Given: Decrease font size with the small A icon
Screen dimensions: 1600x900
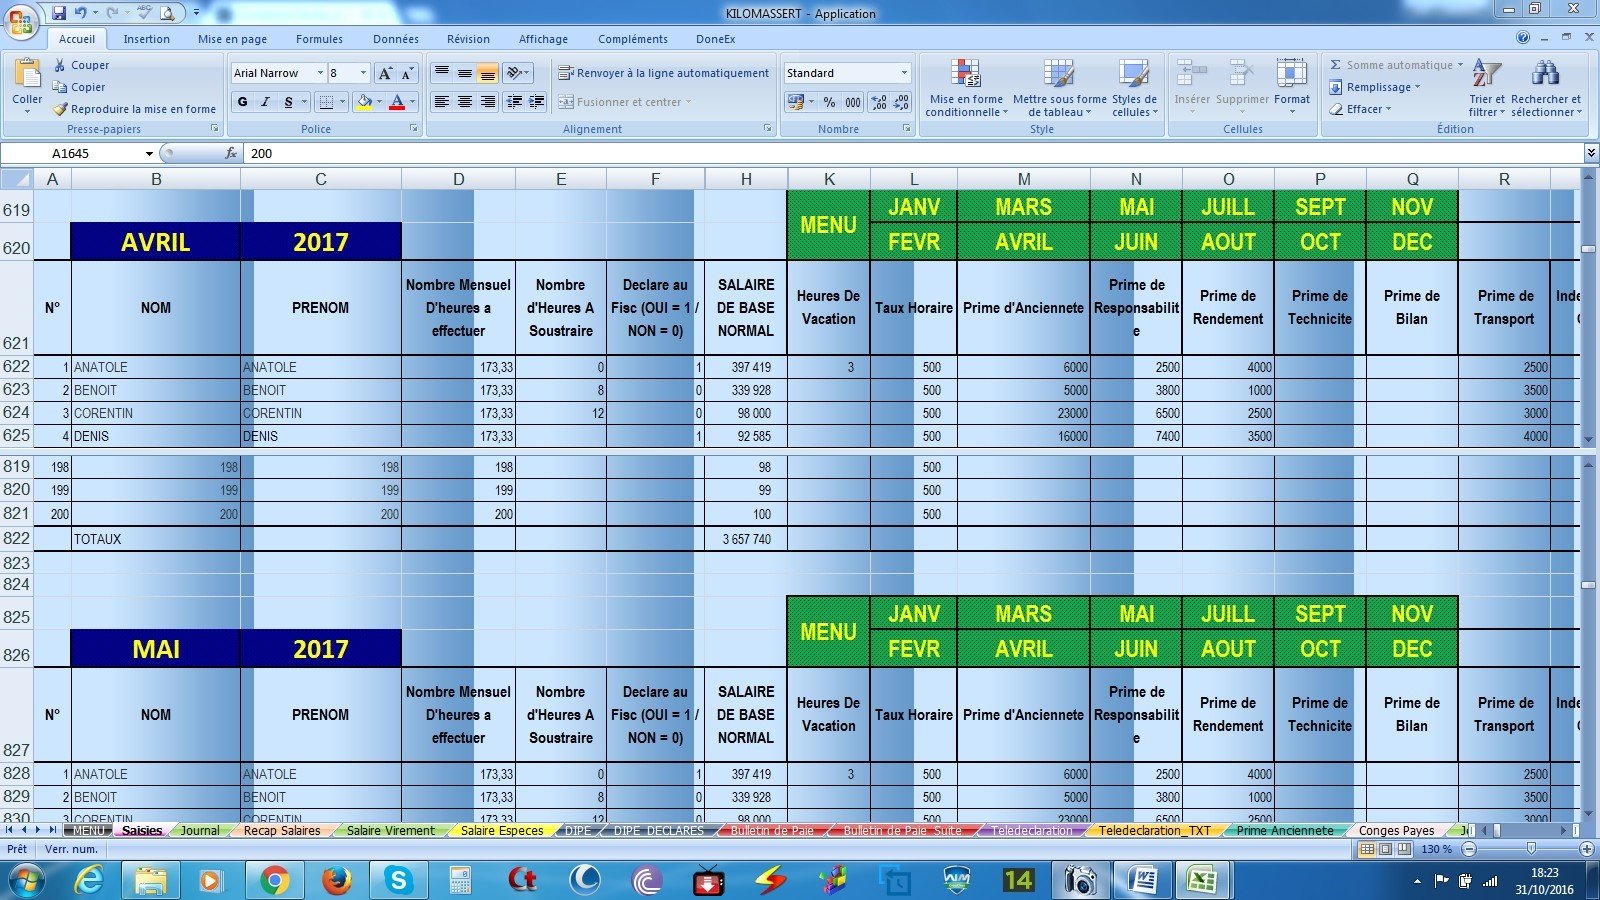Looking at the screenshot, I should pos(407,73).
